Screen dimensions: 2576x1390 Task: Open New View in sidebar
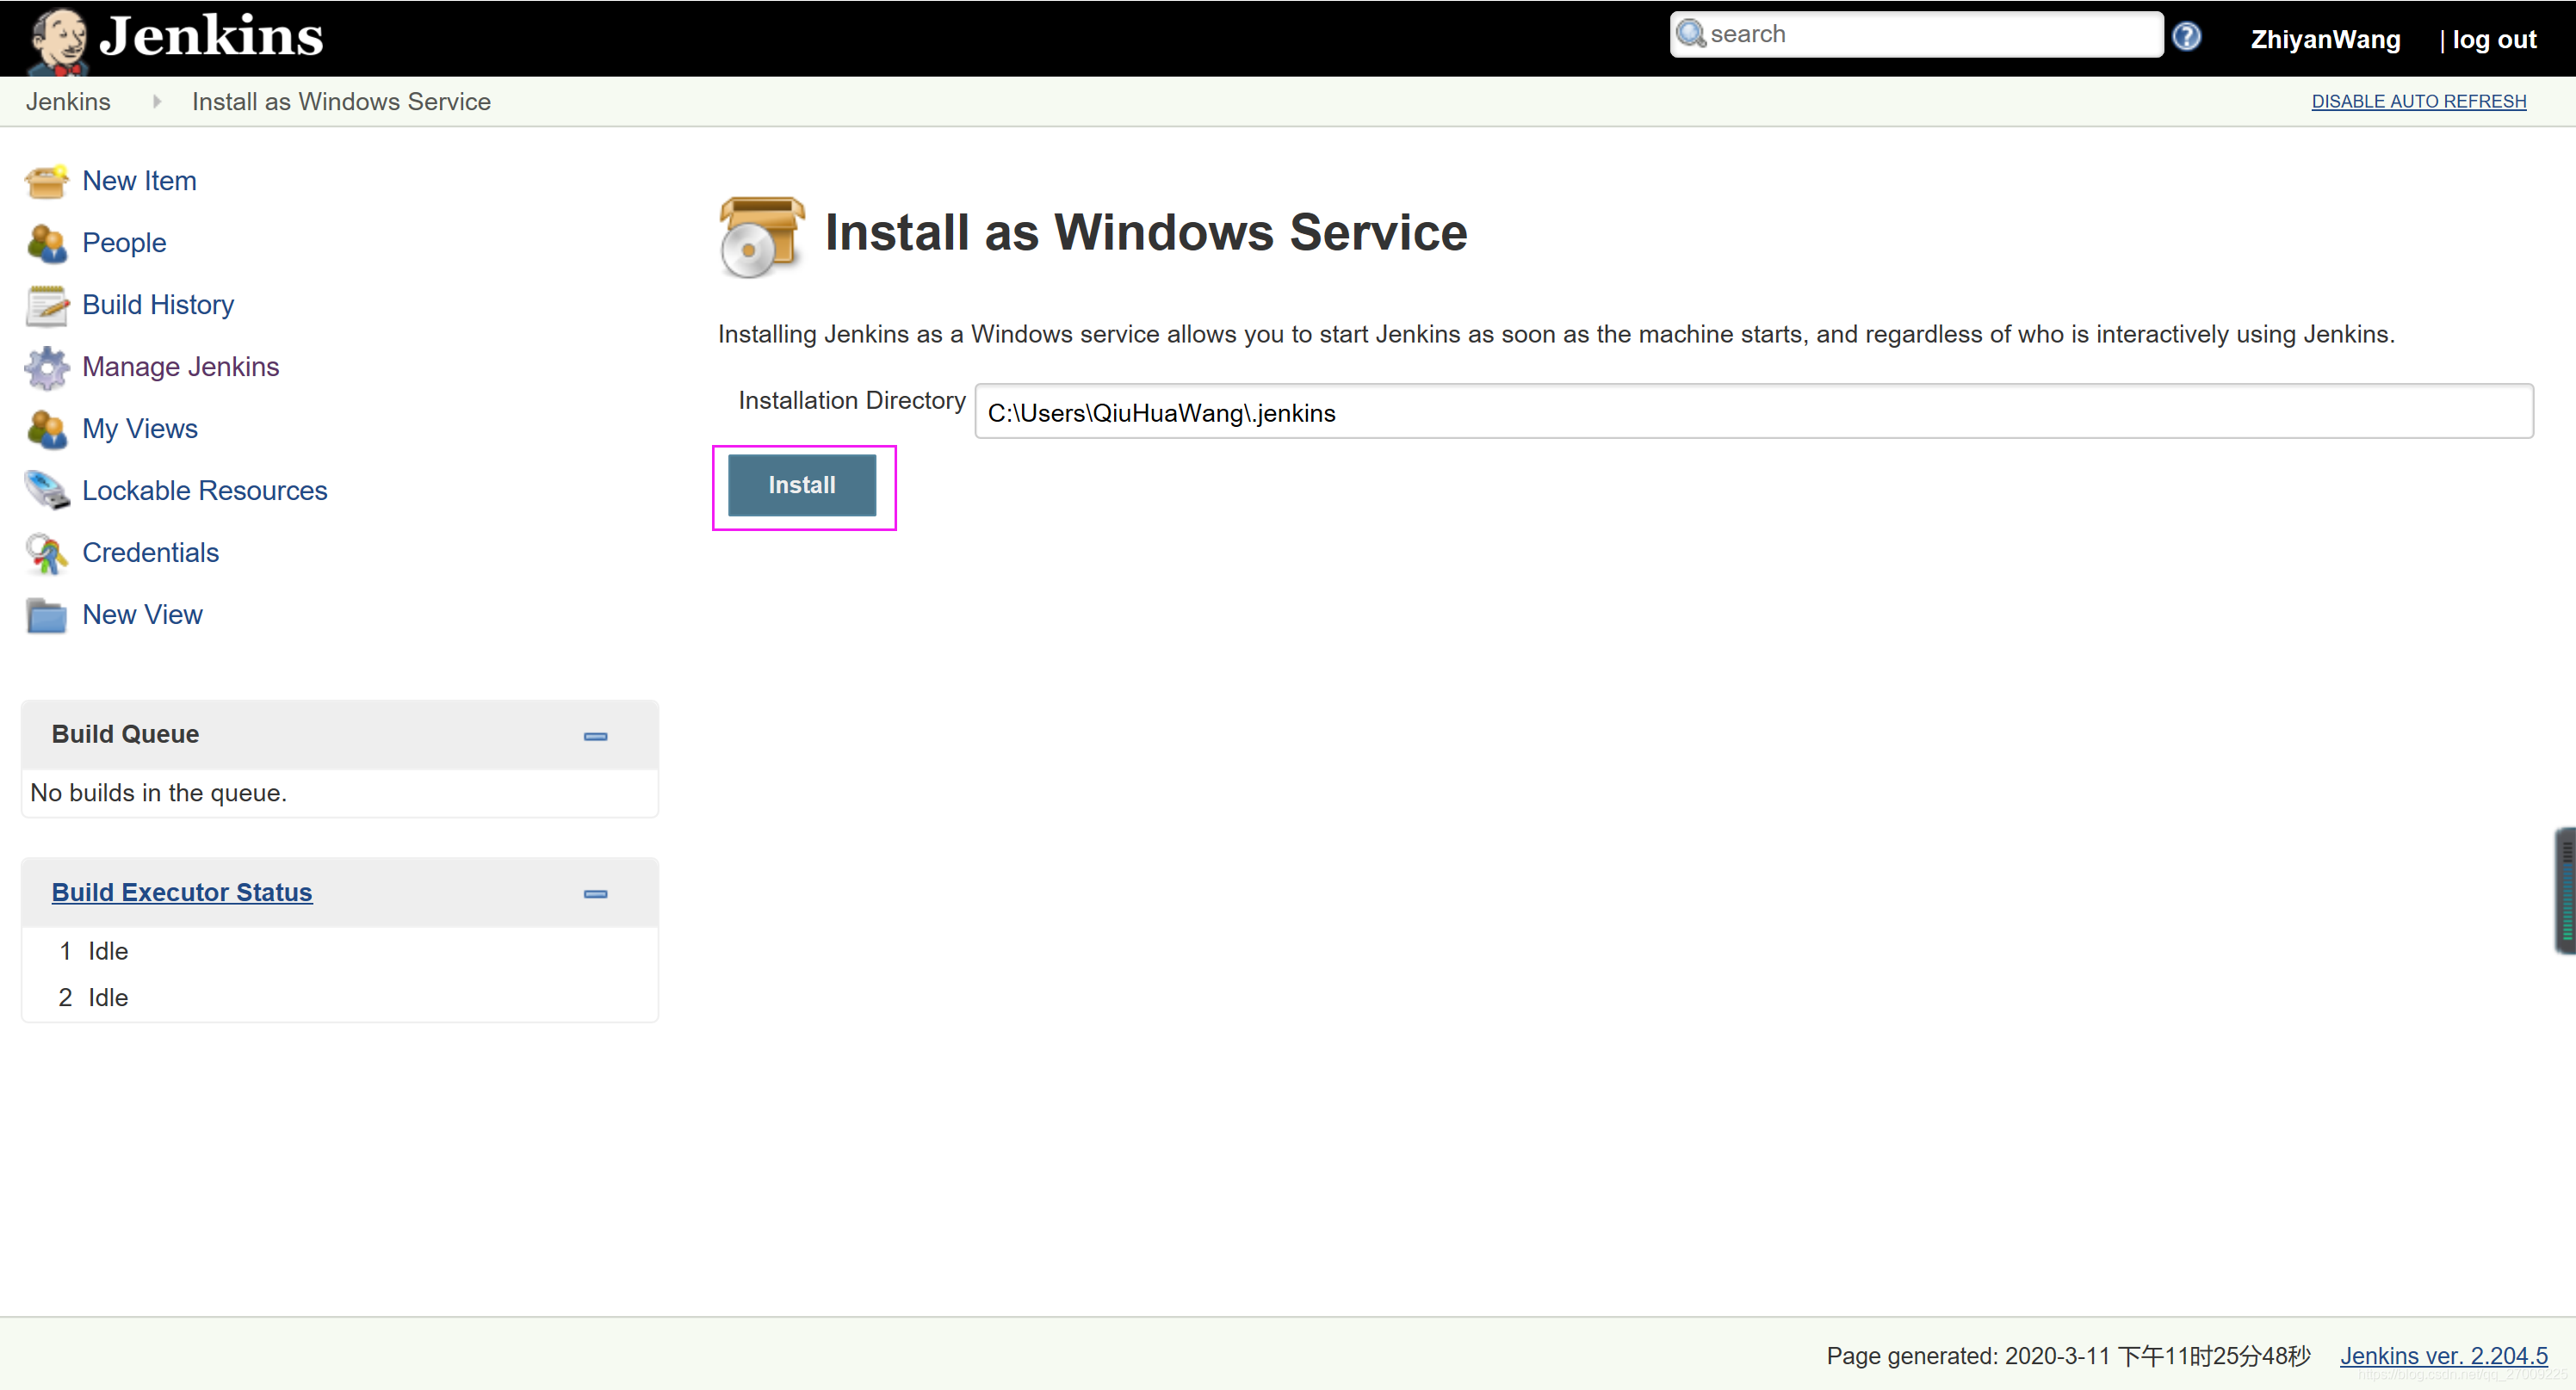point(142,613)
